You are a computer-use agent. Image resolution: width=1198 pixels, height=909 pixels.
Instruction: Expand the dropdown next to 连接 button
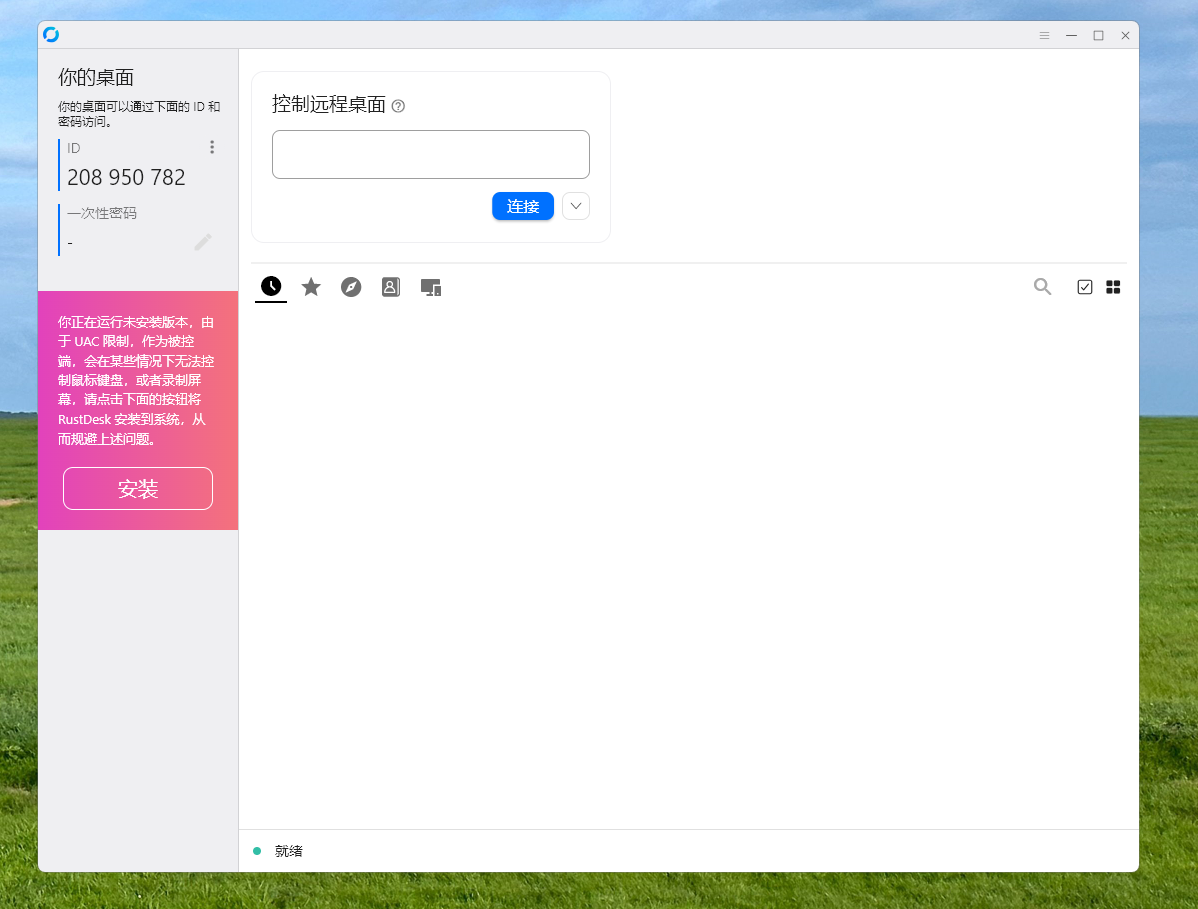pyautogui.click(x=575, y=206)
